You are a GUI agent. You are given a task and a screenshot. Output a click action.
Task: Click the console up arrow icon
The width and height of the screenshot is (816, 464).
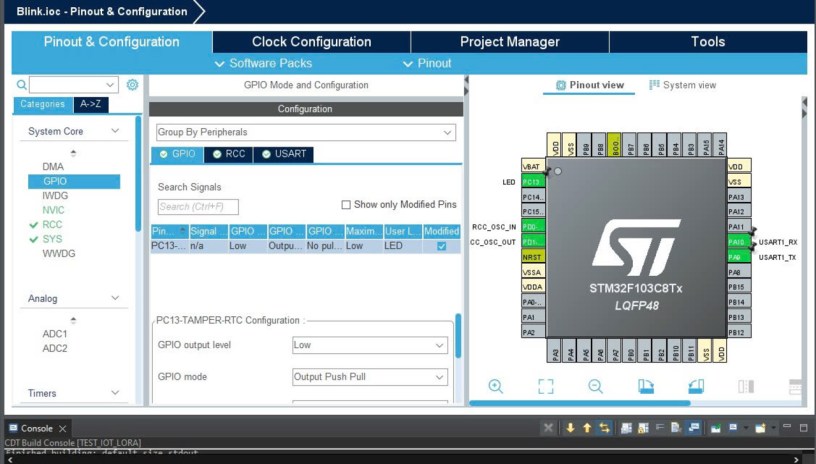[x=587, y=428]
